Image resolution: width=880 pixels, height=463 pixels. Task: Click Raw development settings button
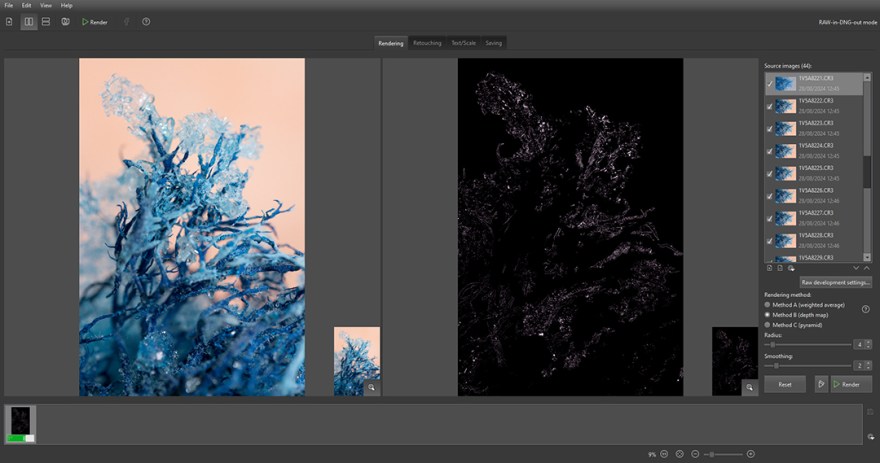click(x=835, y=283)
